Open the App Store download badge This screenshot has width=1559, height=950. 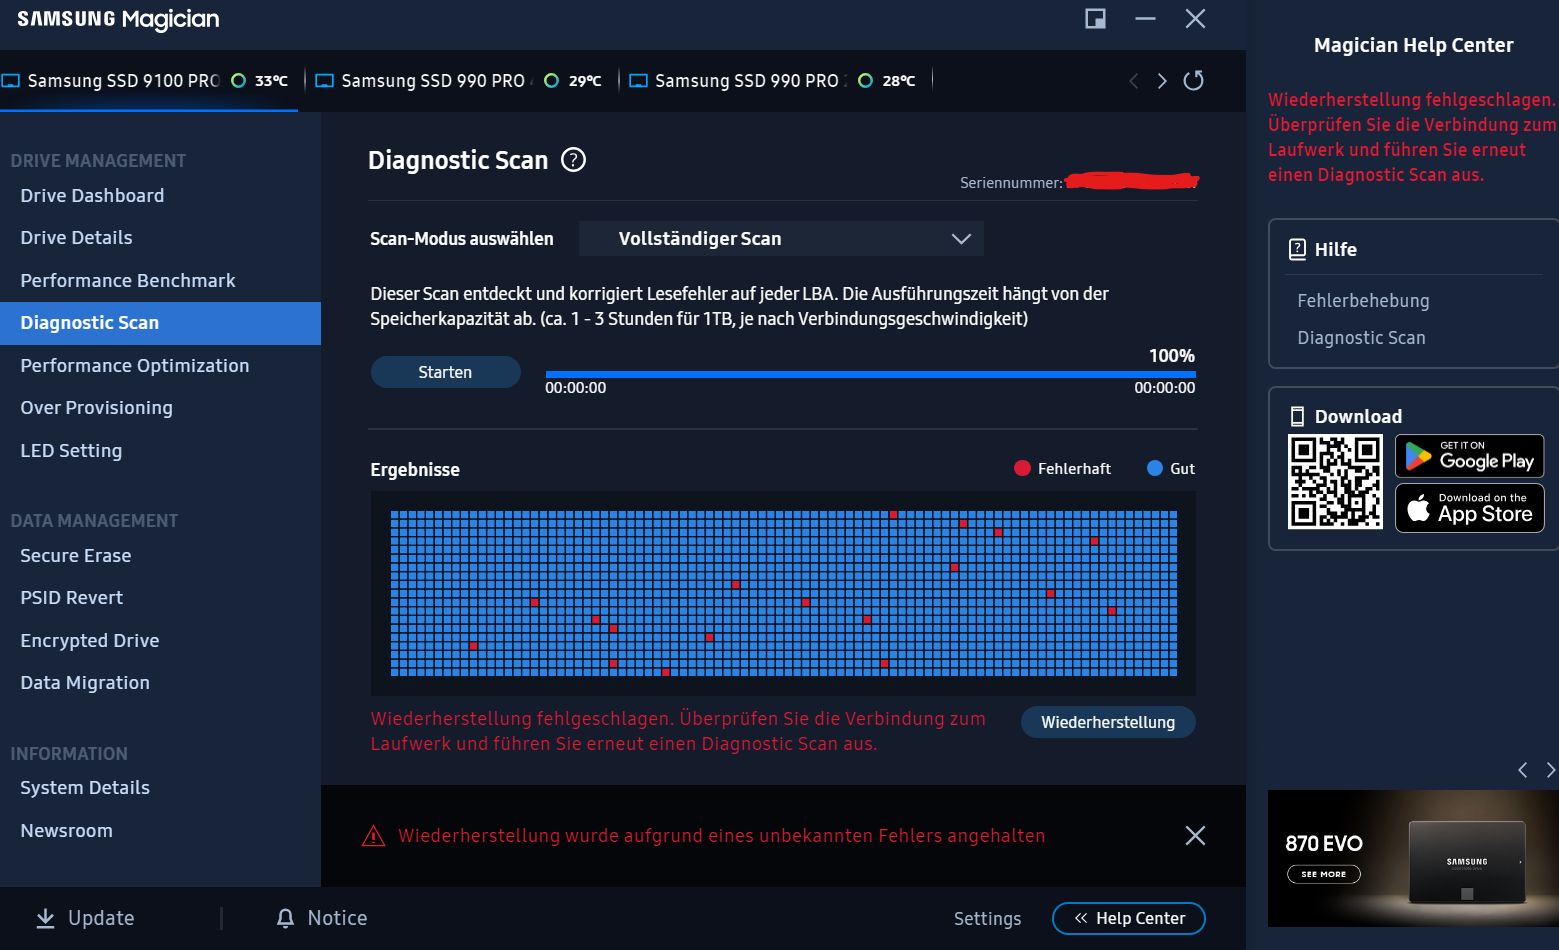coord(1470,508)
